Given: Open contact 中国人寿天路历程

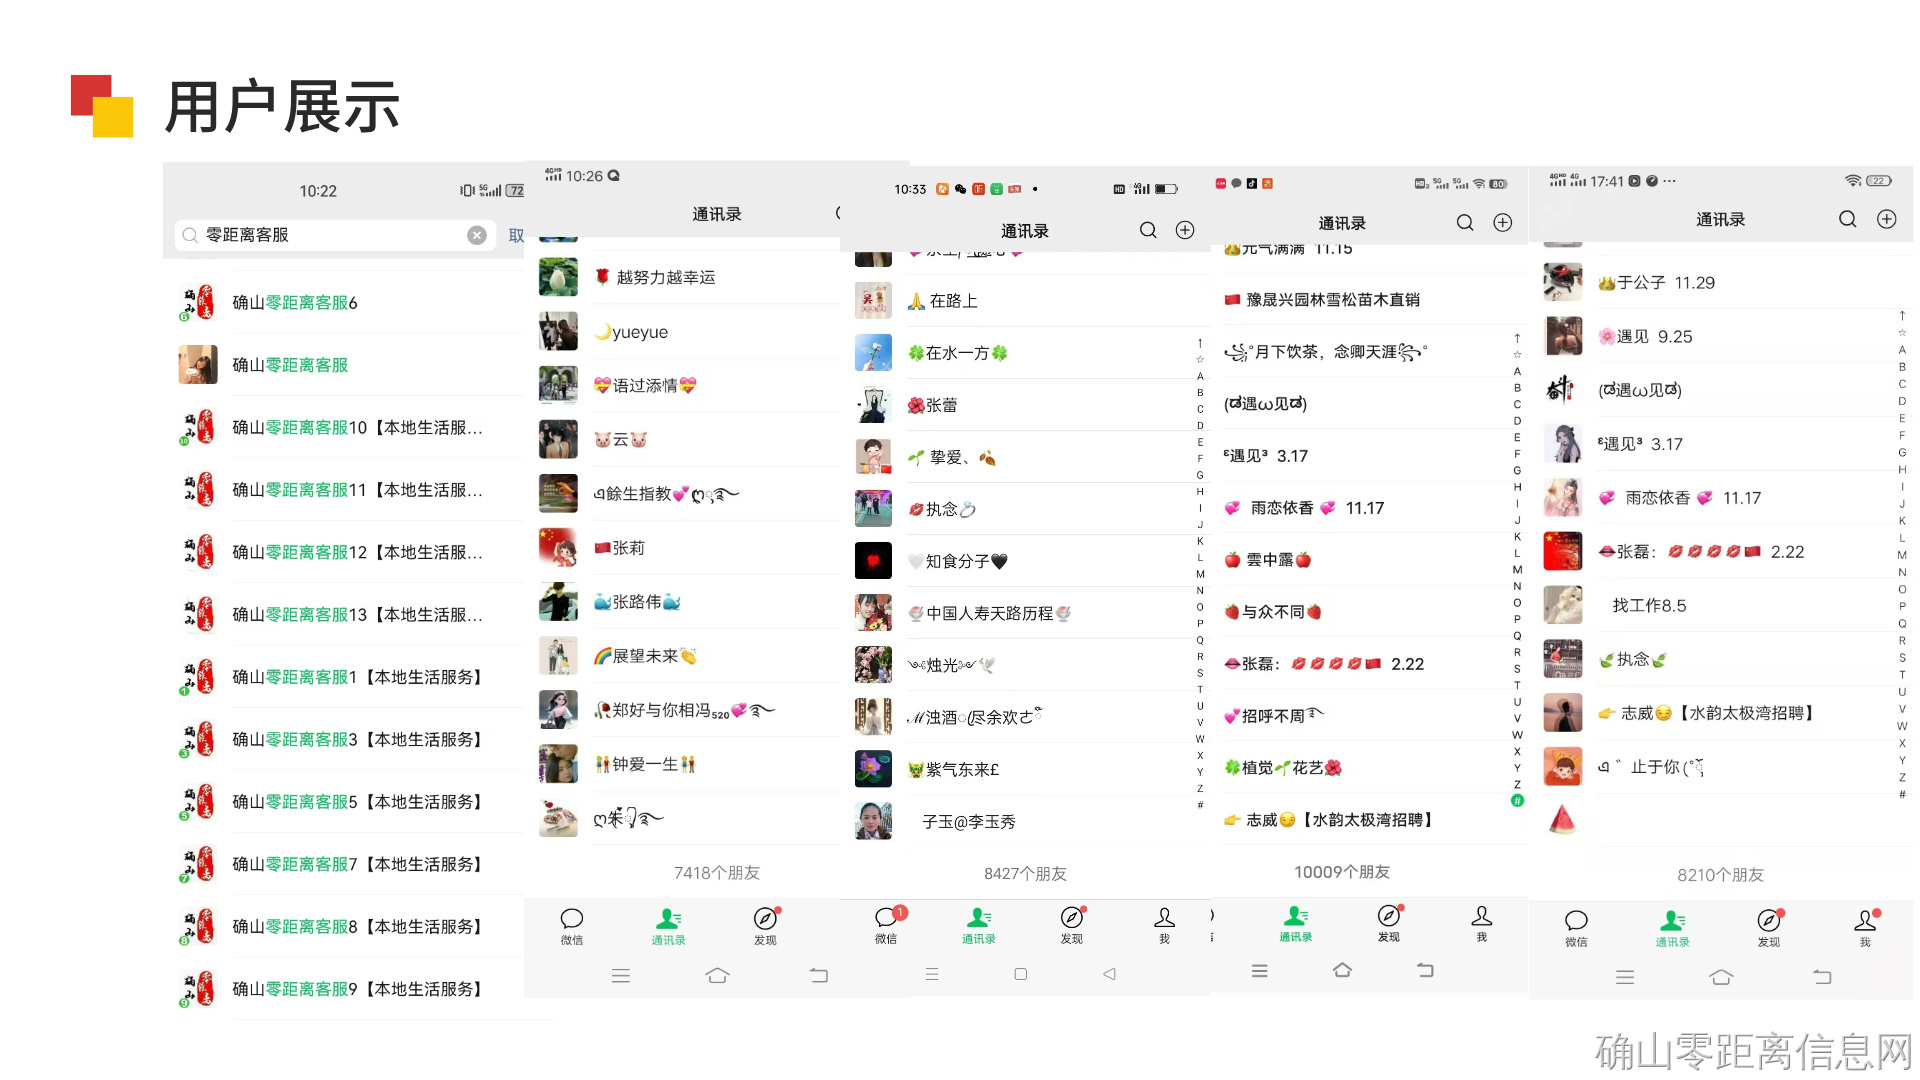Looking at the screenshot, I should tap(1025, 613).
